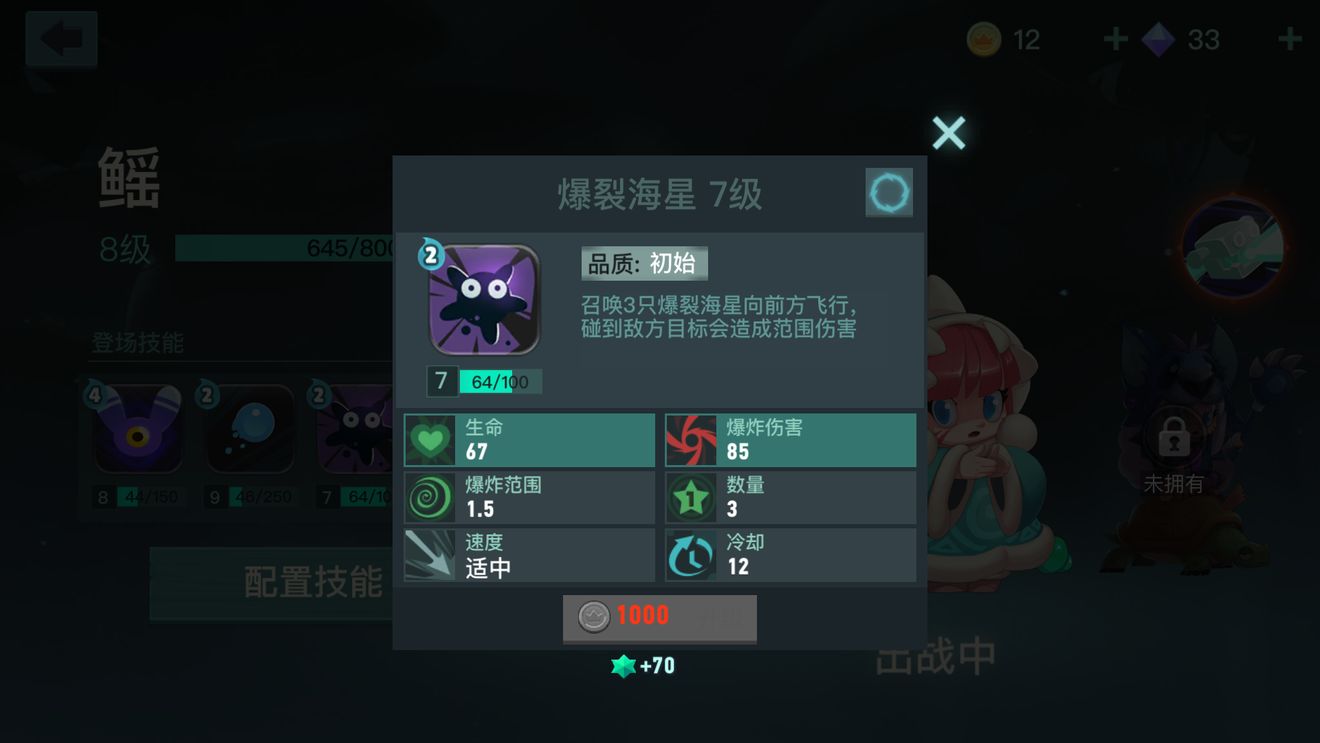Tap the 1000 coin upgrade button
The image size is (1320, 743).
660,618
